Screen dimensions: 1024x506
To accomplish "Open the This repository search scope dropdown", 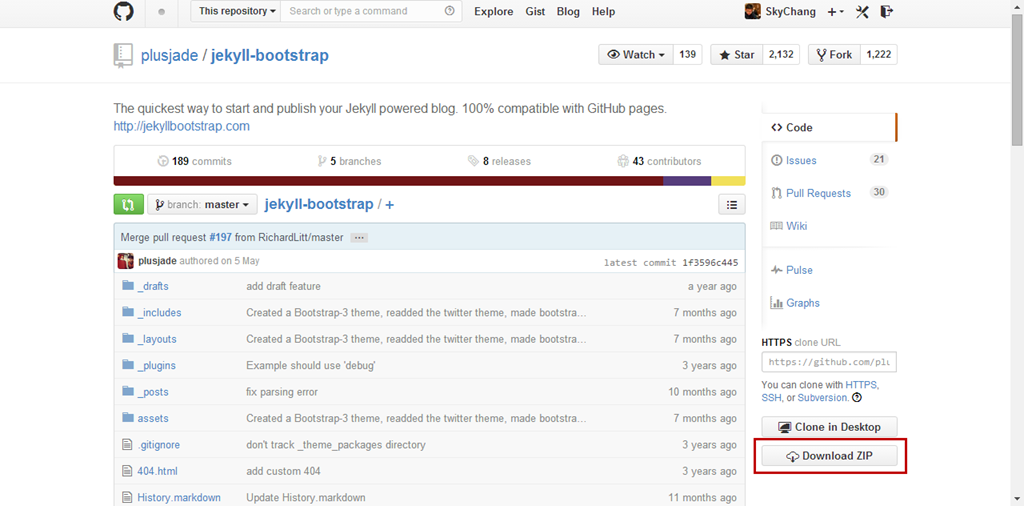I will (236, 11).
